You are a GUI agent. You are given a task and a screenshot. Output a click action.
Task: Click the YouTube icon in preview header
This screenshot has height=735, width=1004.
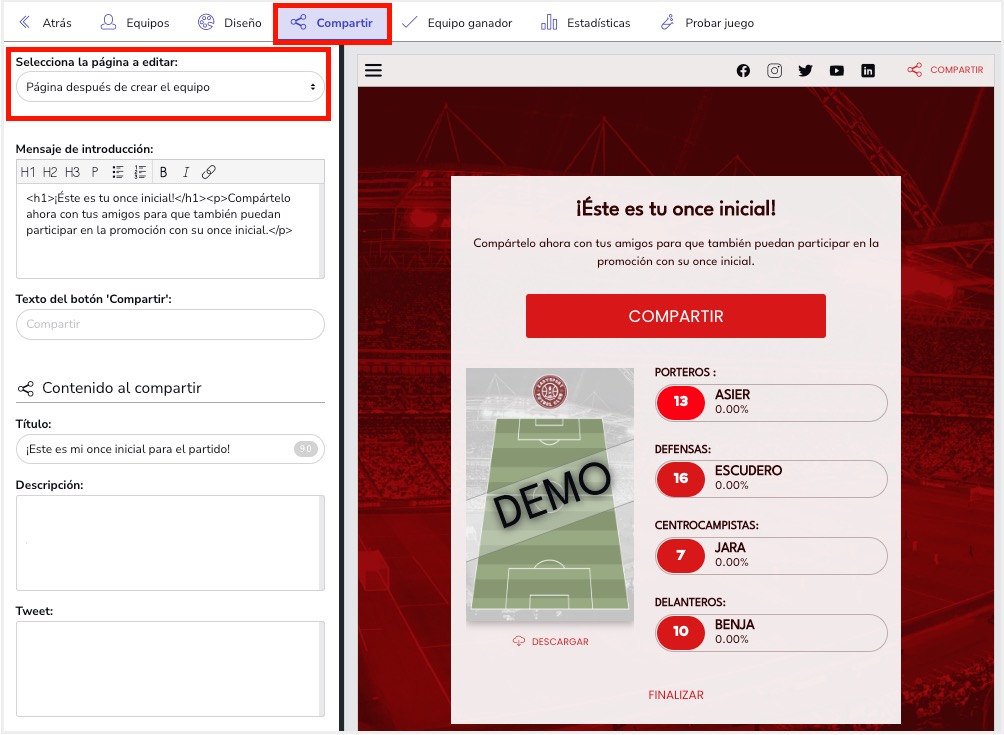point(837,70)
